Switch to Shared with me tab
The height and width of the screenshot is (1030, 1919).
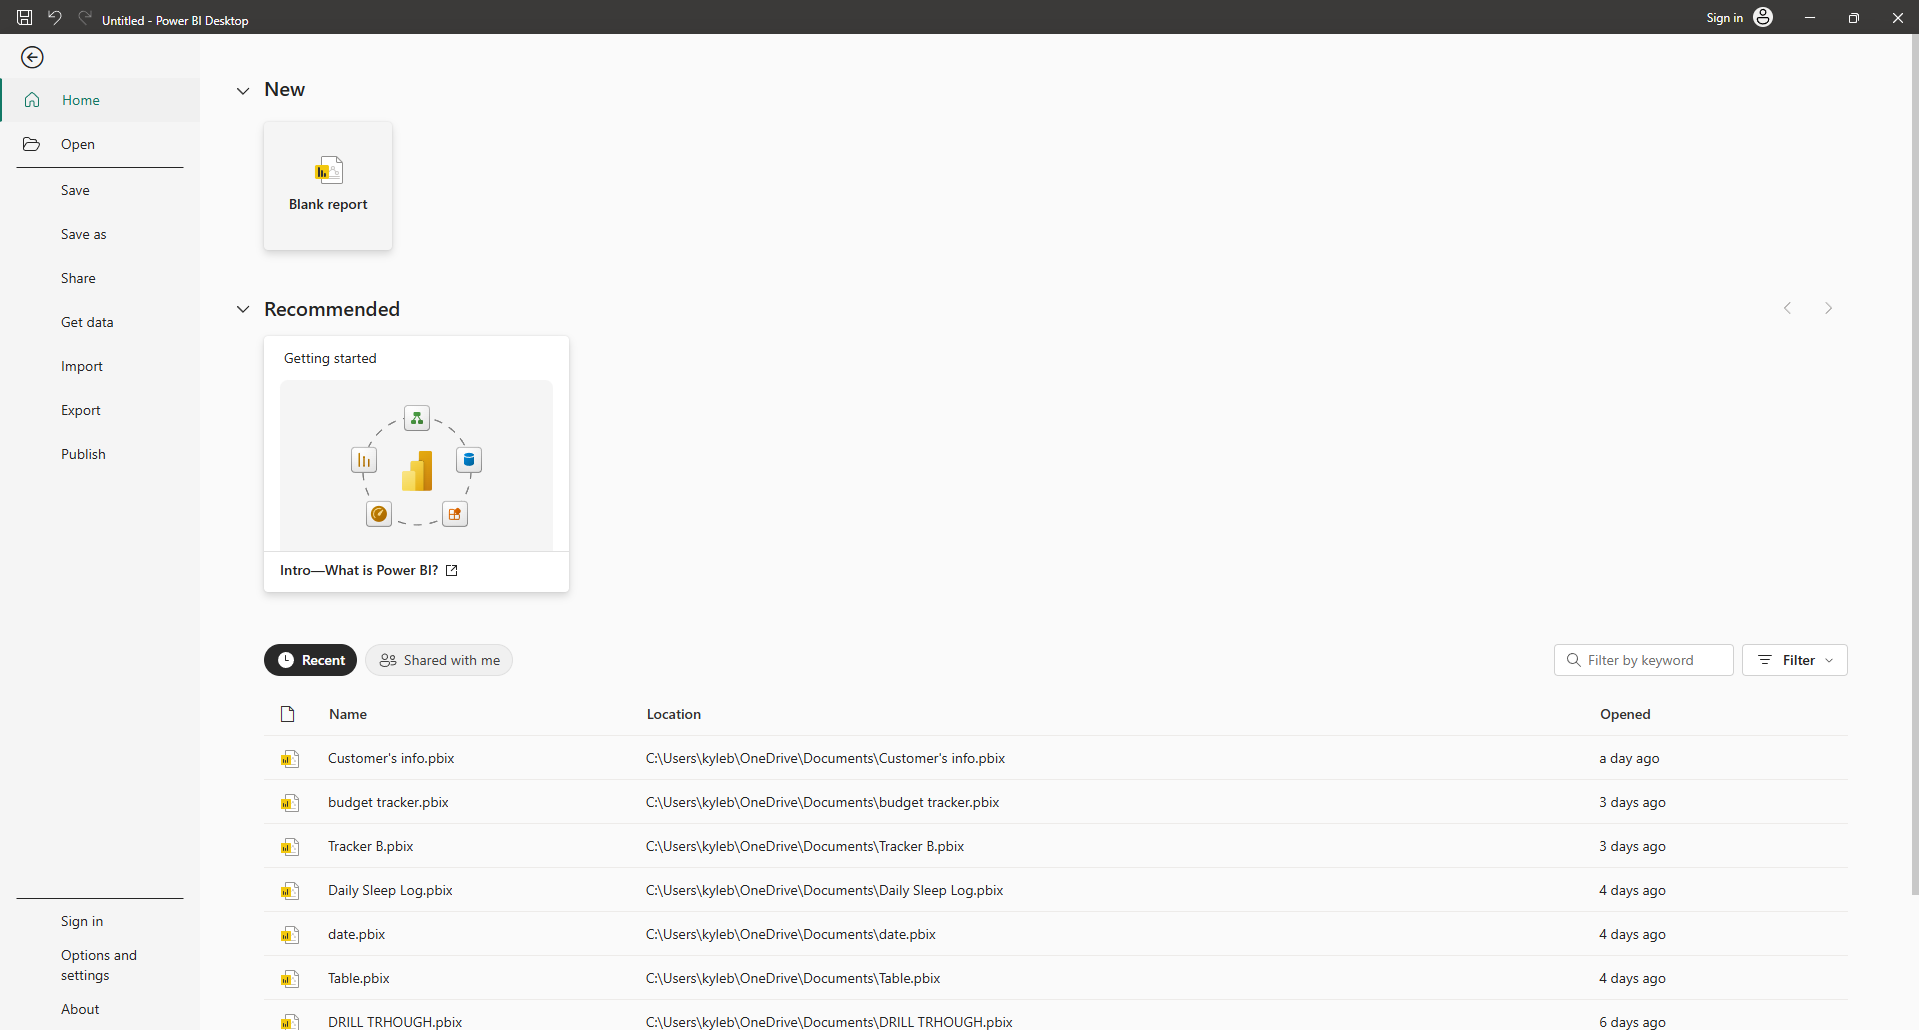pyautogui.click(x=439, y=660)
